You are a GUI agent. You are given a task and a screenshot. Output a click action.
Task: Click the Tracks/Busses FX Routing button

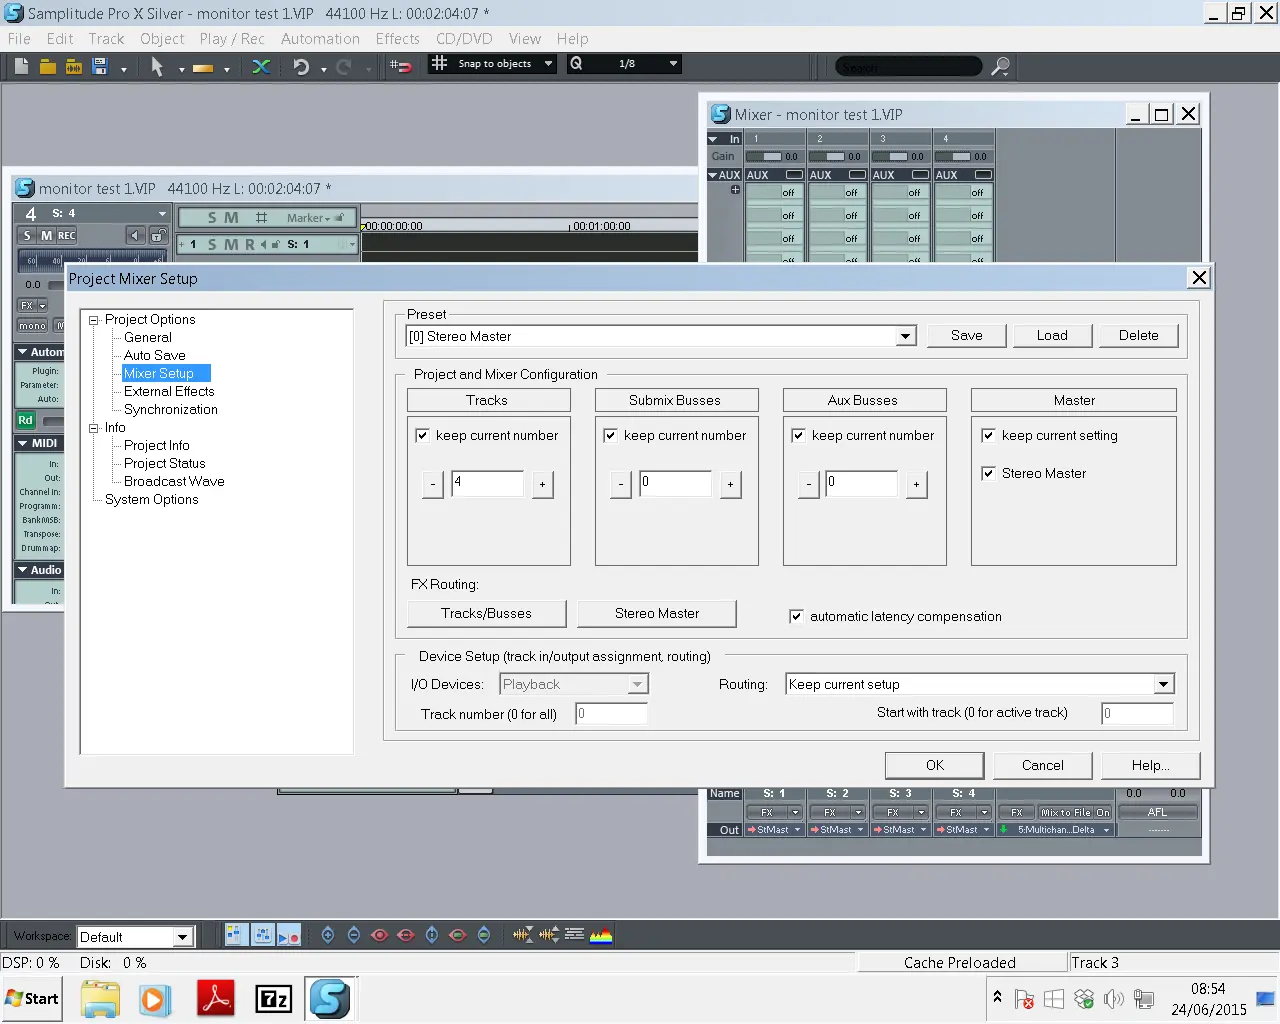coord(486,614)
